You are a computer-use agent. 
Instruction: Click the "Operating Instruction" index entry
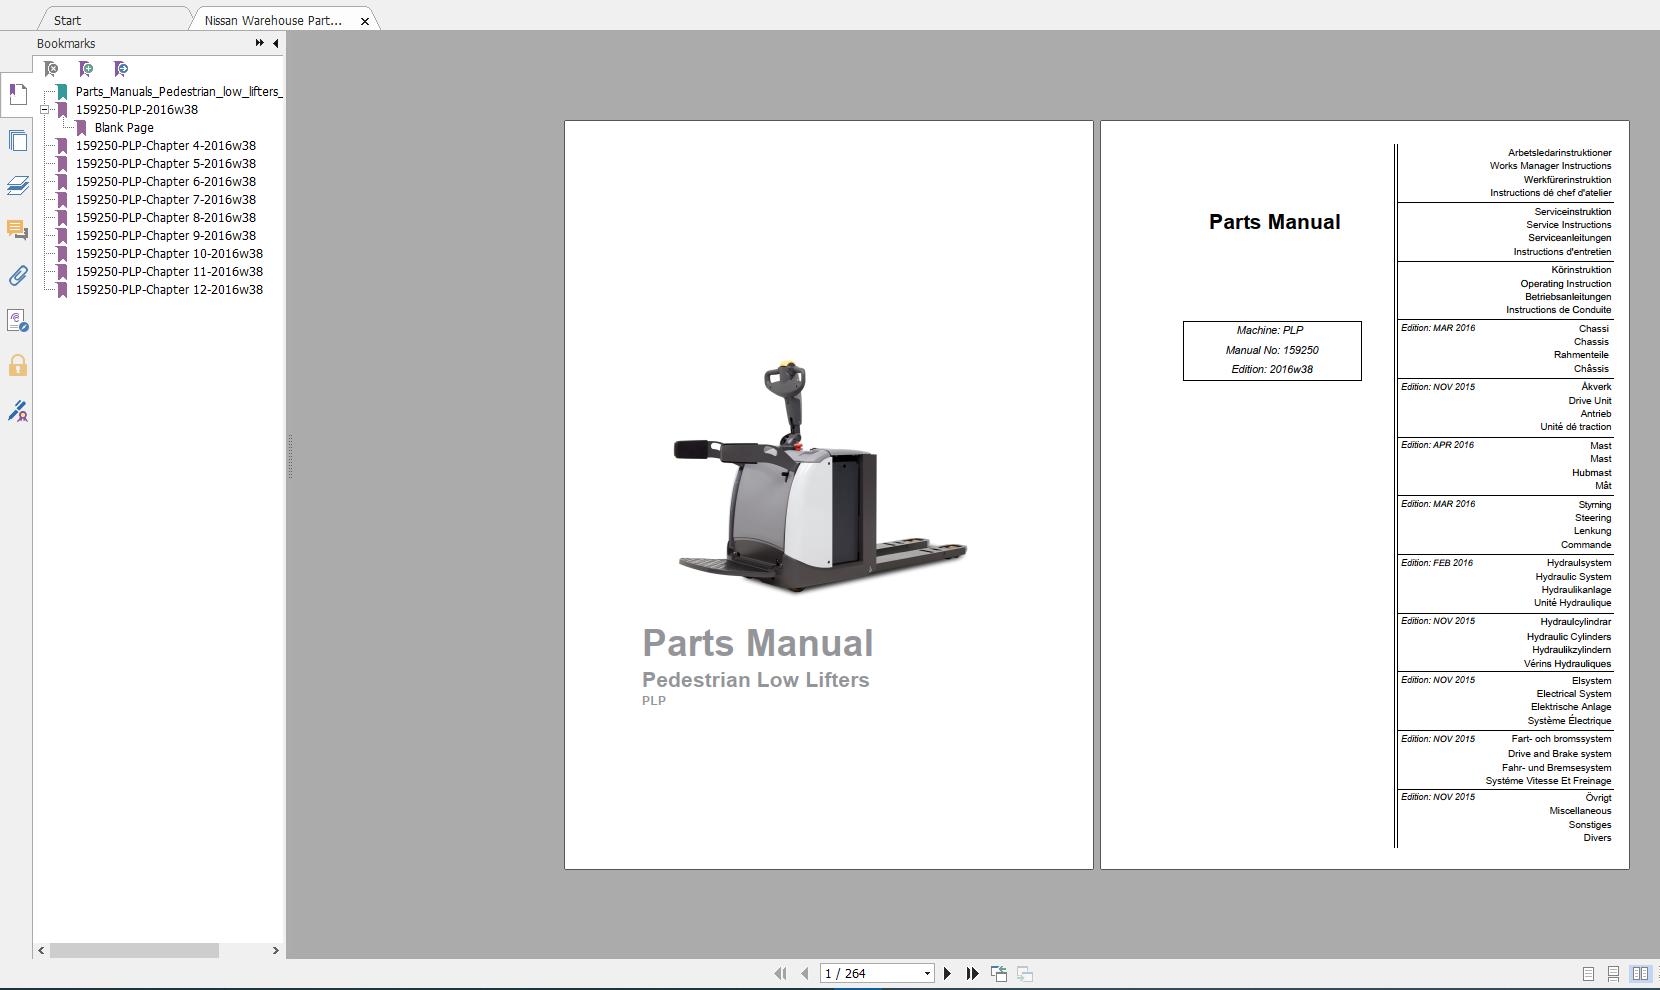click(x=1566, y=284)
